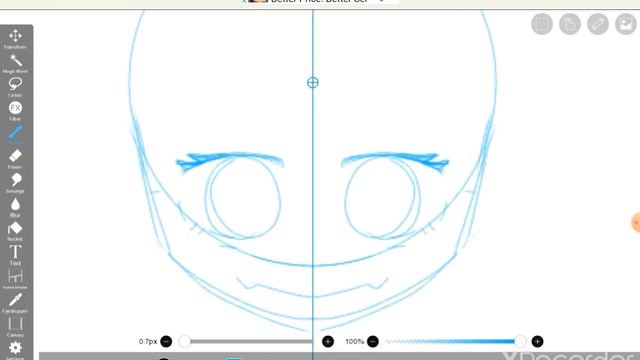640x360 pixels.
Task: Select the Text tool
Action: [16, 255]
